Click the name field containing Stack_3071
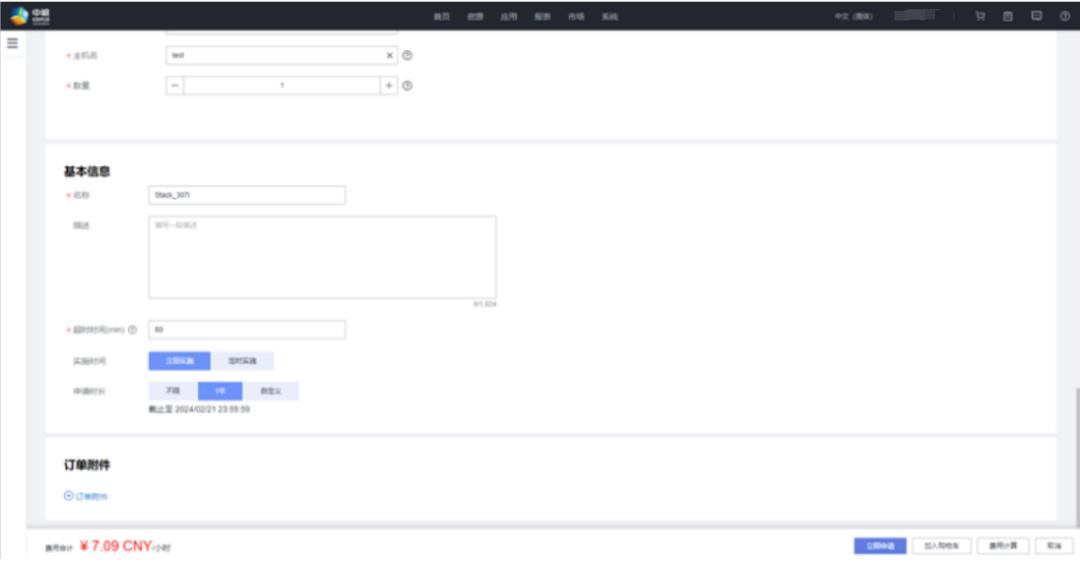The image size is (1080, 564). [247, 195]
